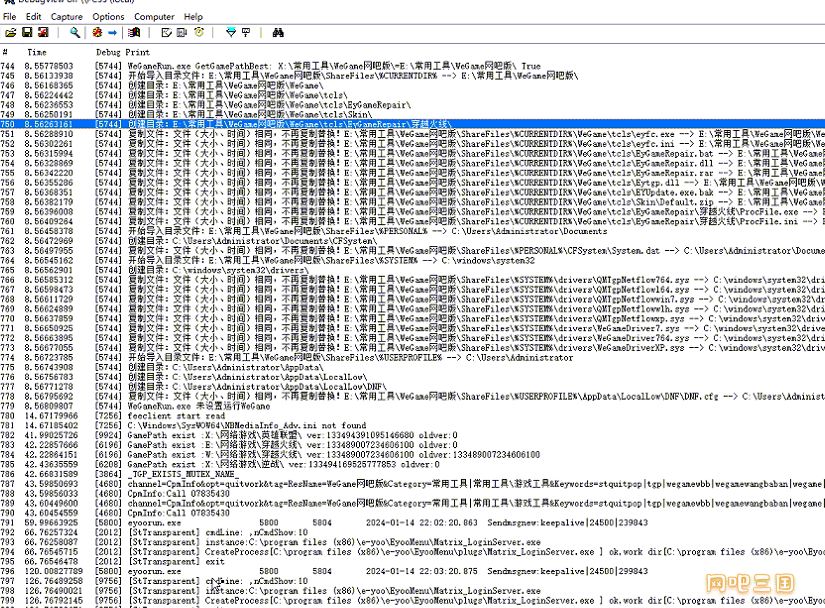Viewport: 825px width, 608px height.
Task: Select the row mentioning 'Skin\Default.zip'
Action: tap(412, 202)
